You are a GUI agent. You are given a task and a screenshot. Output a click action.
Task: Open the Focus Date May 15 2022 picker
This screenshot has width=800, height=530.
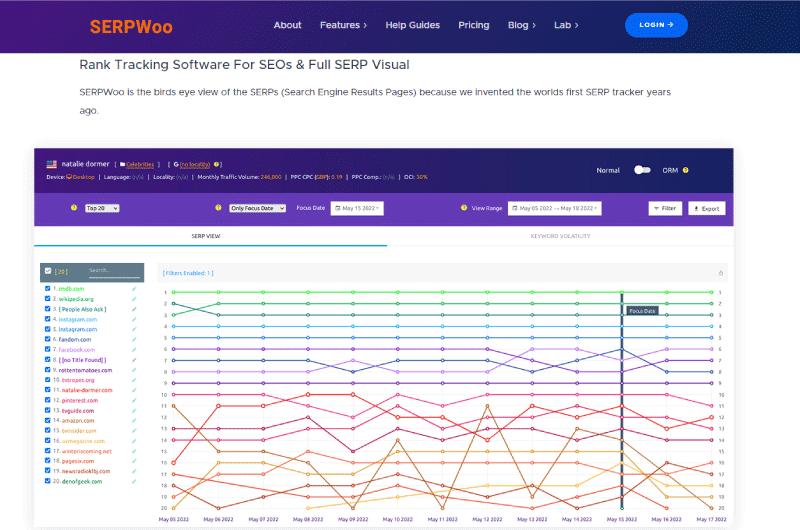pos(357,208)
